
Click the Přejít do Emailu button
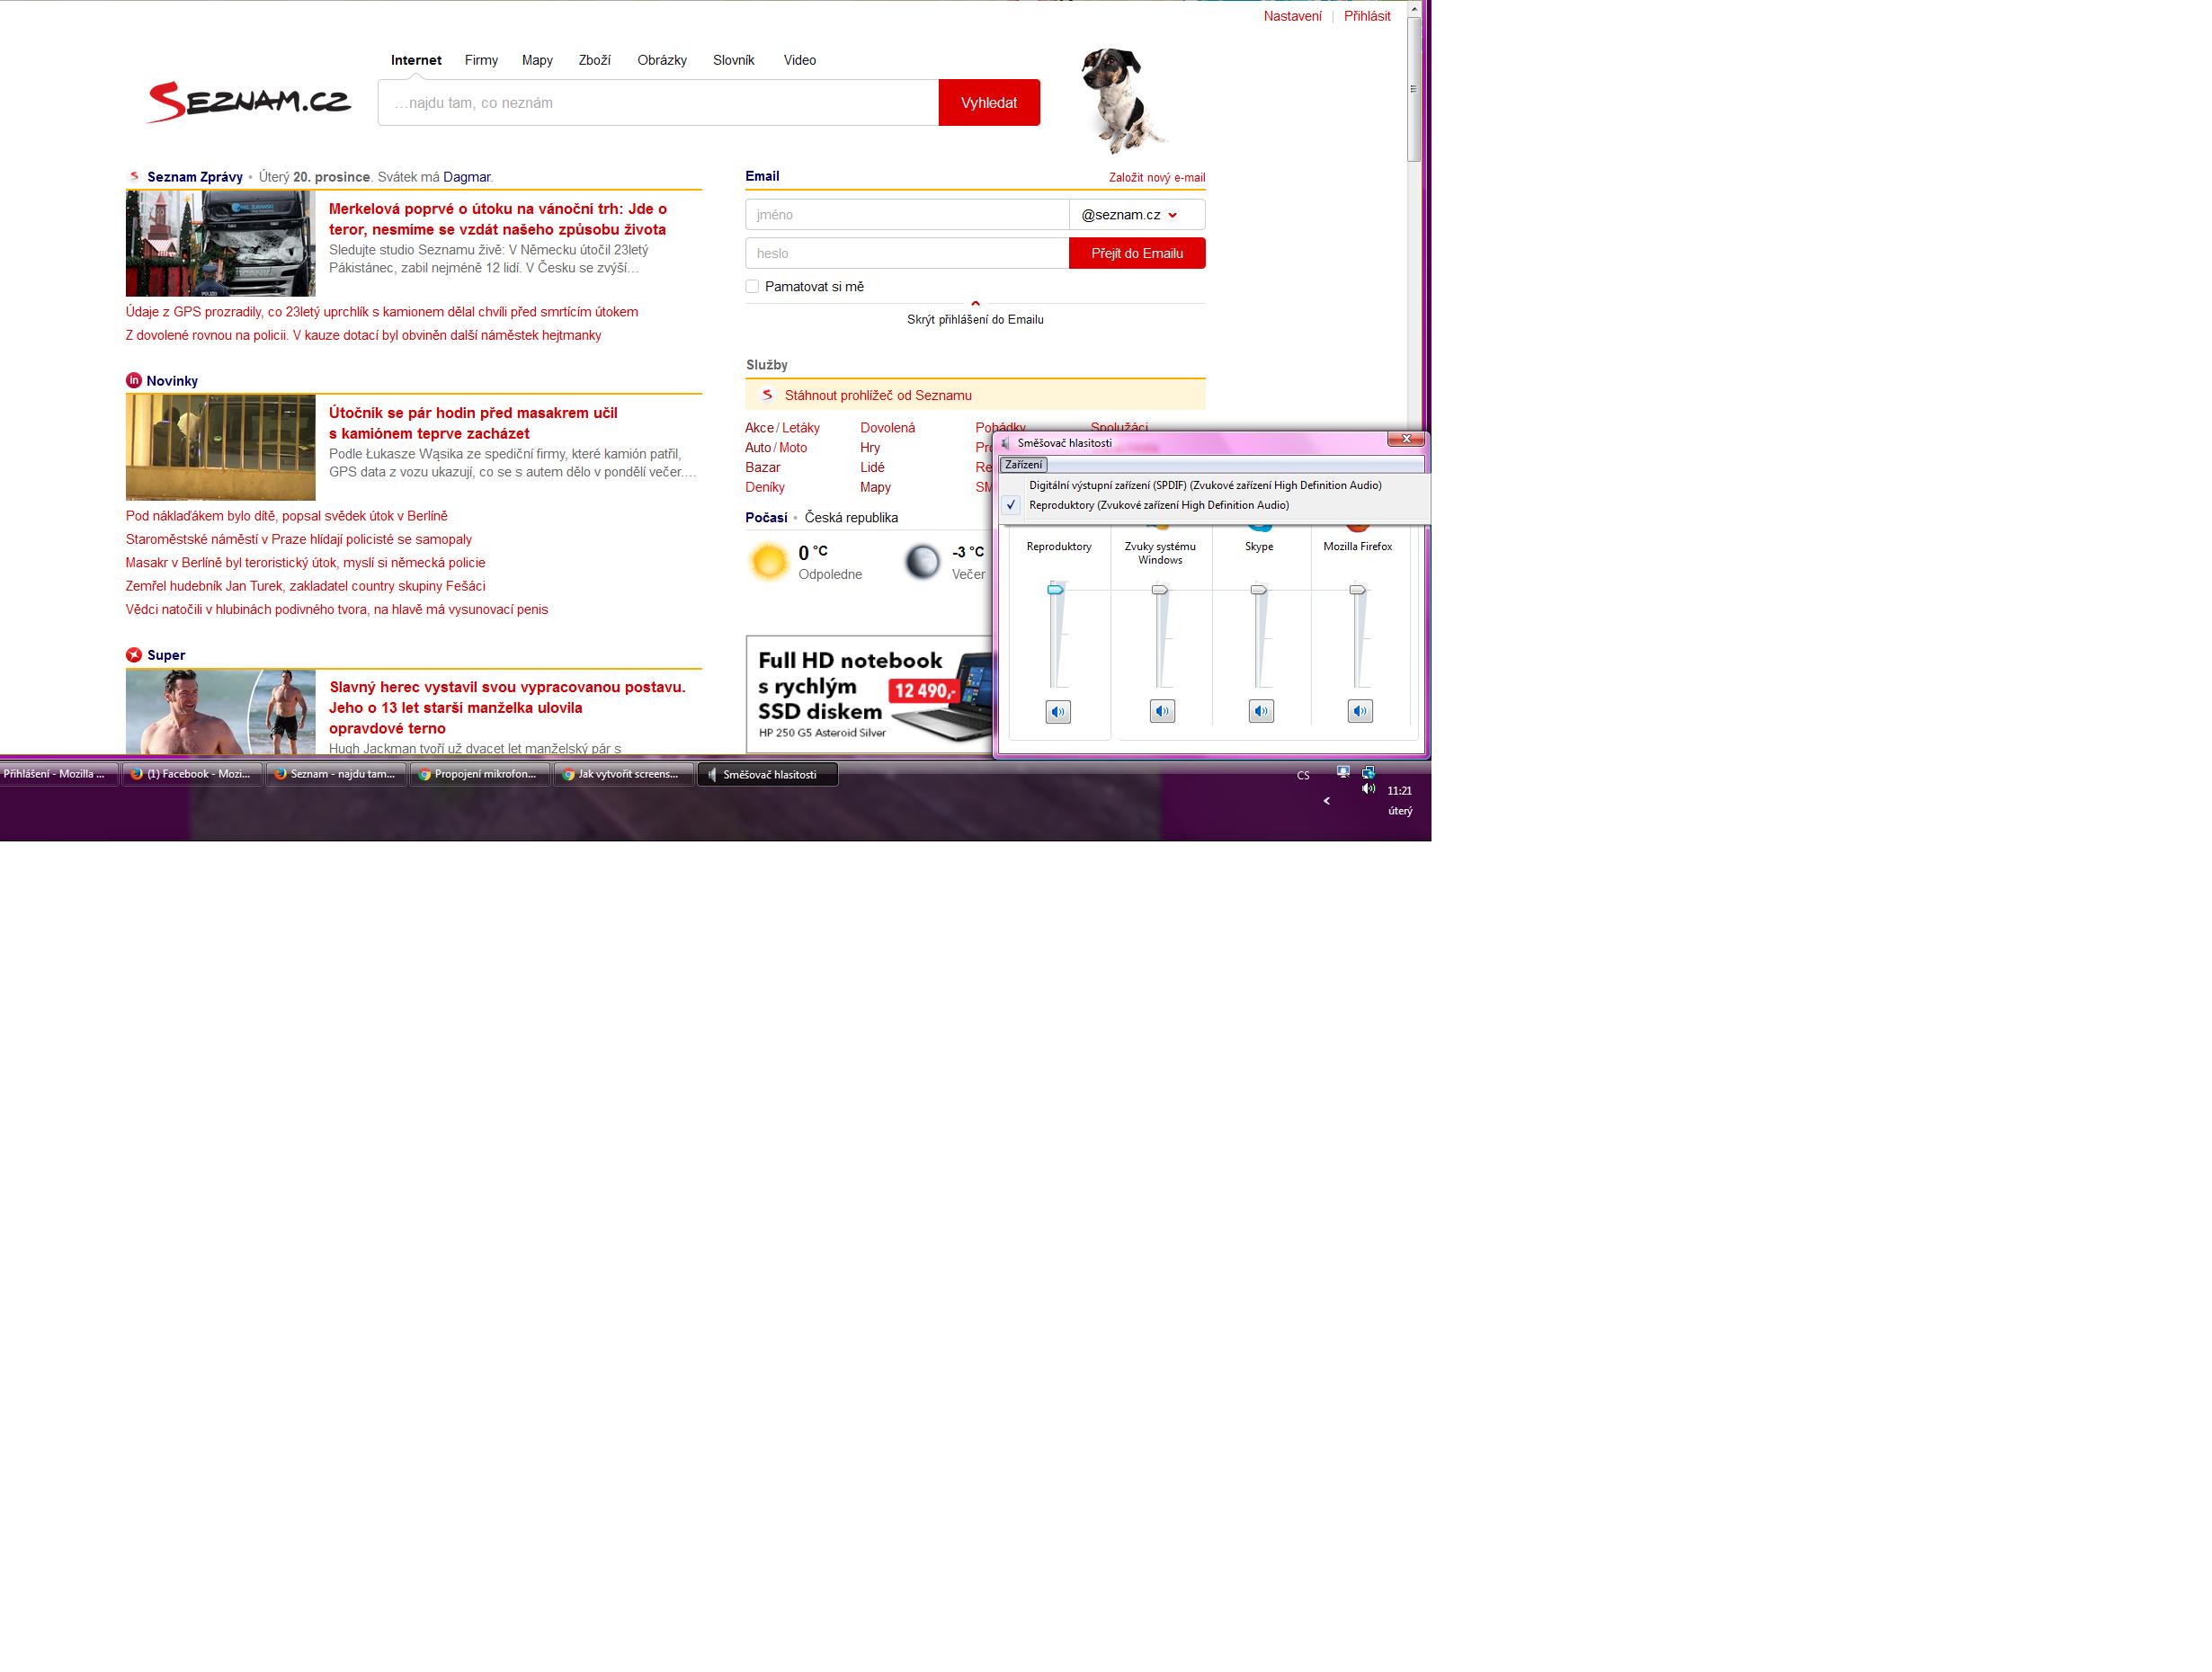(1136, 254)
